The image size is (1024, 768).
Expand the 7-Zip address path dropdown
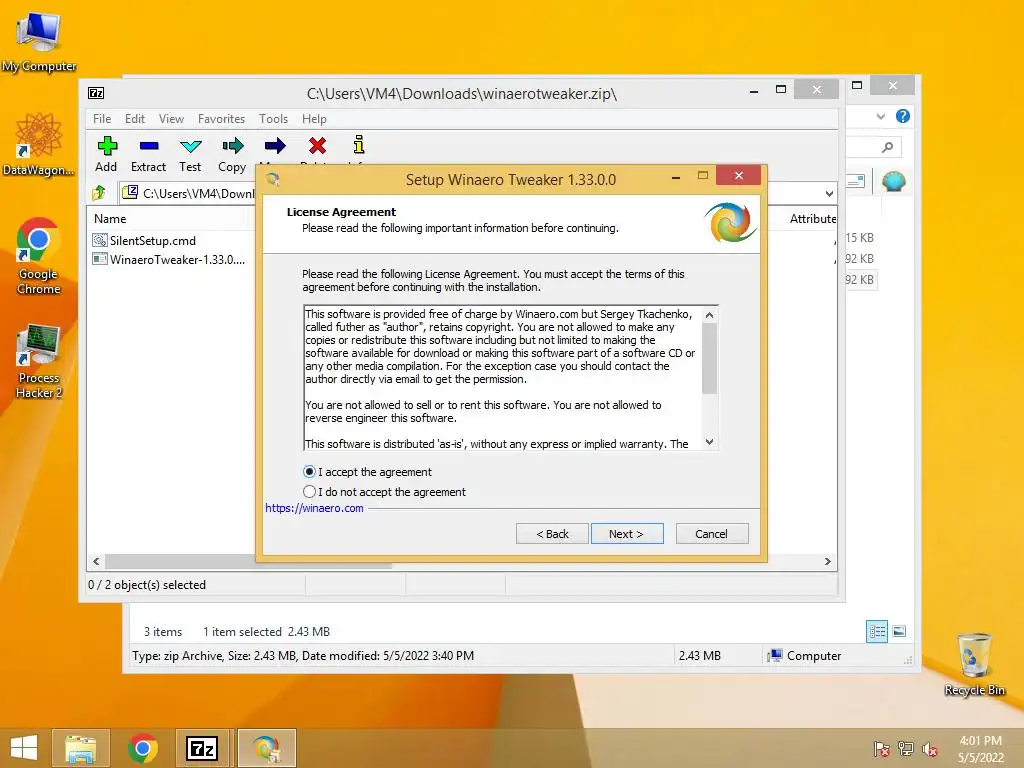coord(829,193)
